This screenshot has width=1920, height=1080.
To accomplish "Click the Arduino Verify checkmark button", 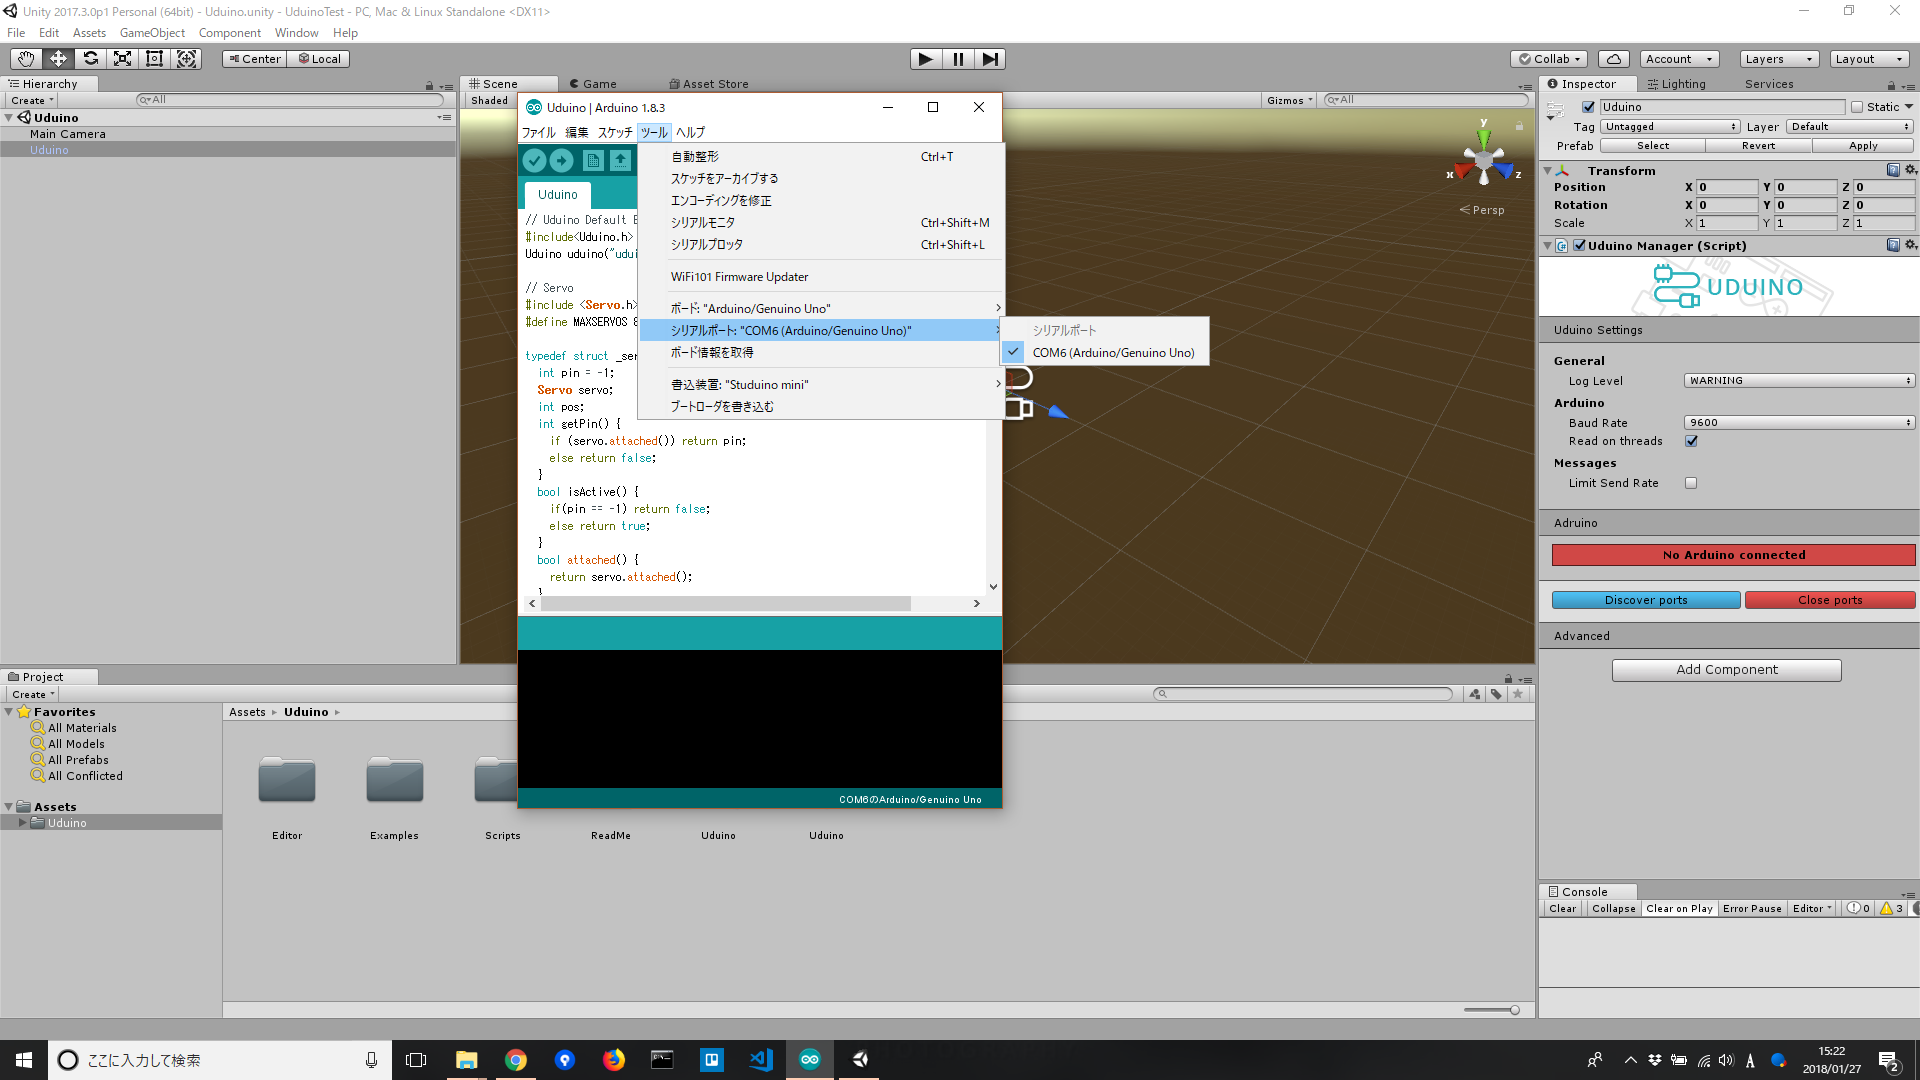I will (x=534, y=160).
